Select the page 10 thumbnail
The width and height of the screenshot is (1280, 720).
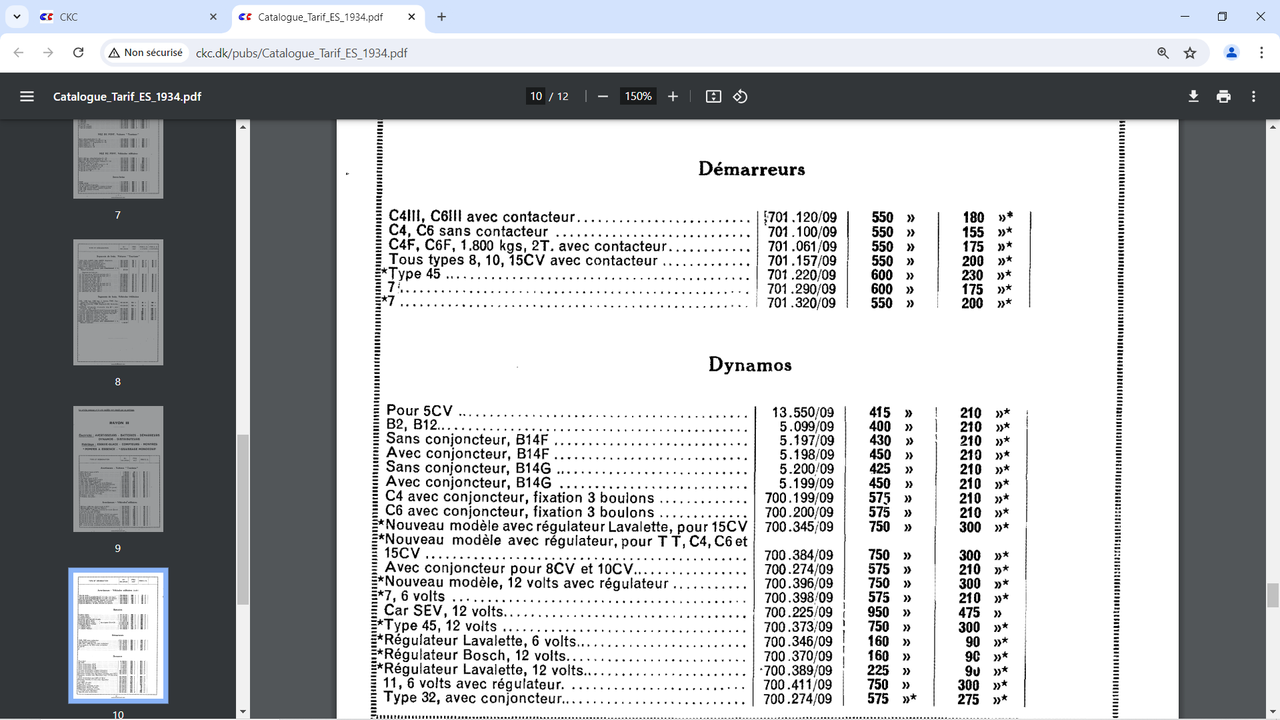click(118, 636)
